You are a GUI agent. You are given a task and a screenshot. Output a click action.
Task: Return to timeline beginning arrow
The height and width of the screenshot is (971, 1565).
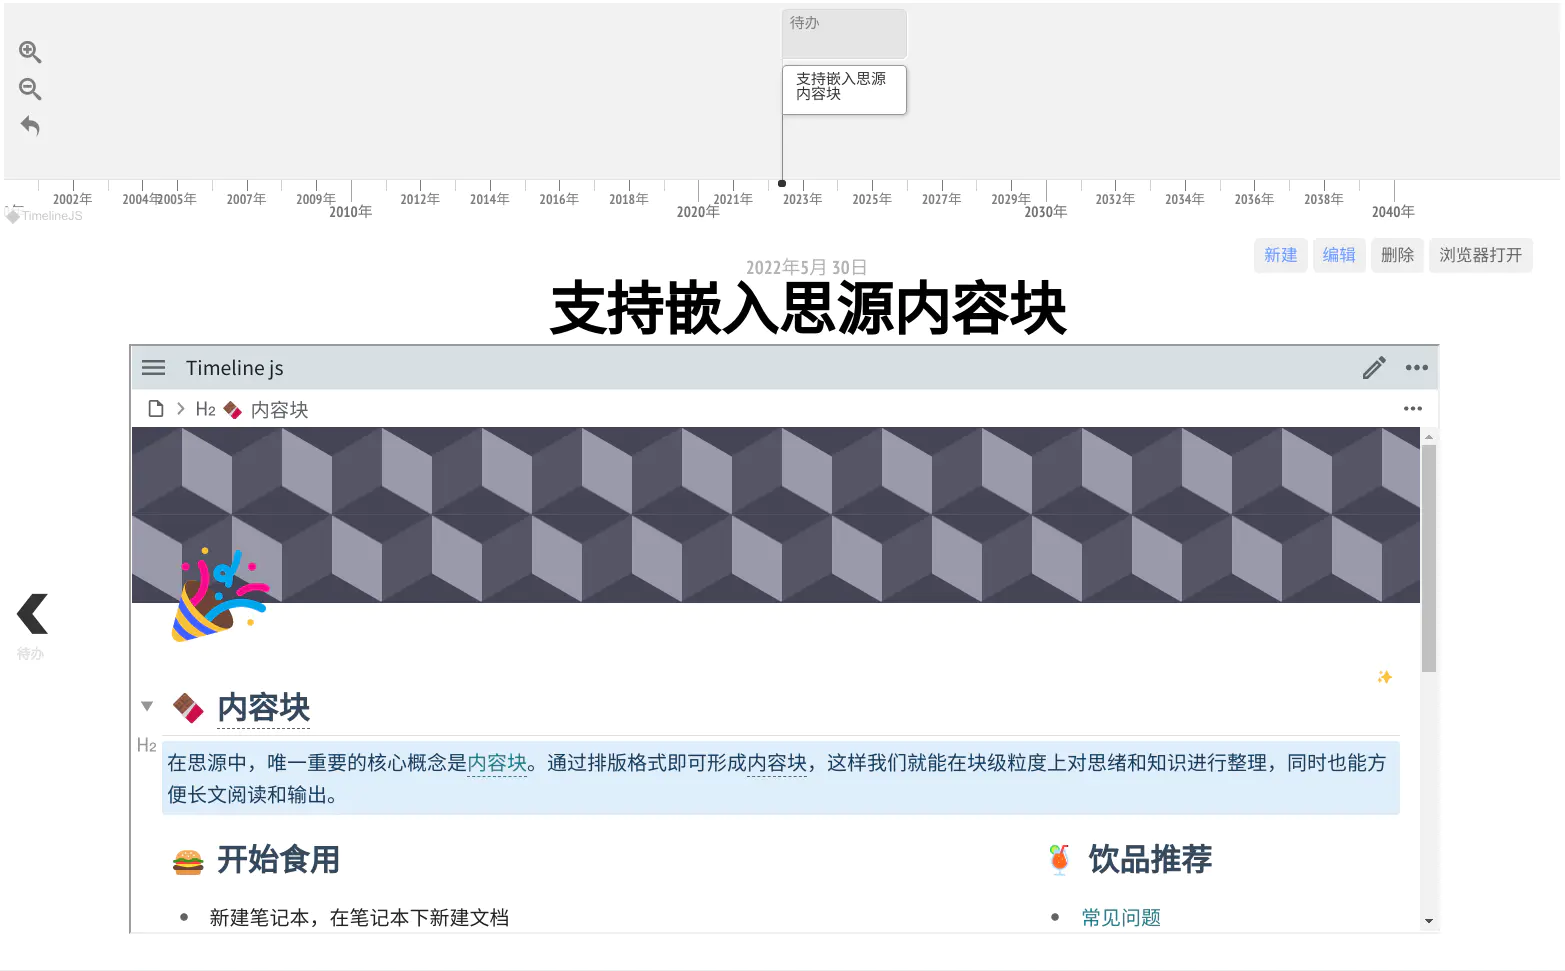30,126
